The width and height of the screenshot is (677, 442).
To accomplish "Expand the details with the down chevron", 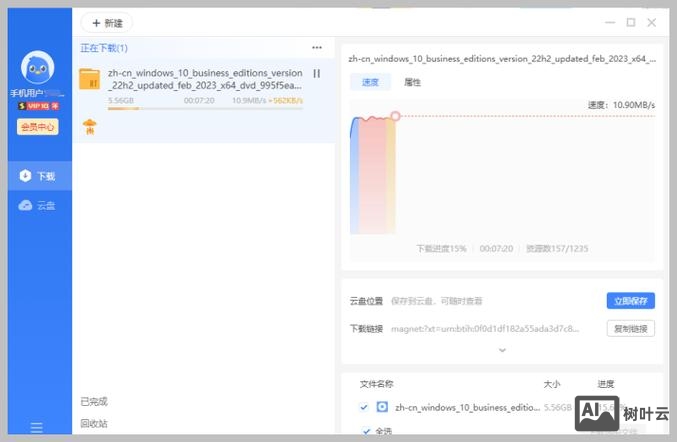I will pos(502,350).
